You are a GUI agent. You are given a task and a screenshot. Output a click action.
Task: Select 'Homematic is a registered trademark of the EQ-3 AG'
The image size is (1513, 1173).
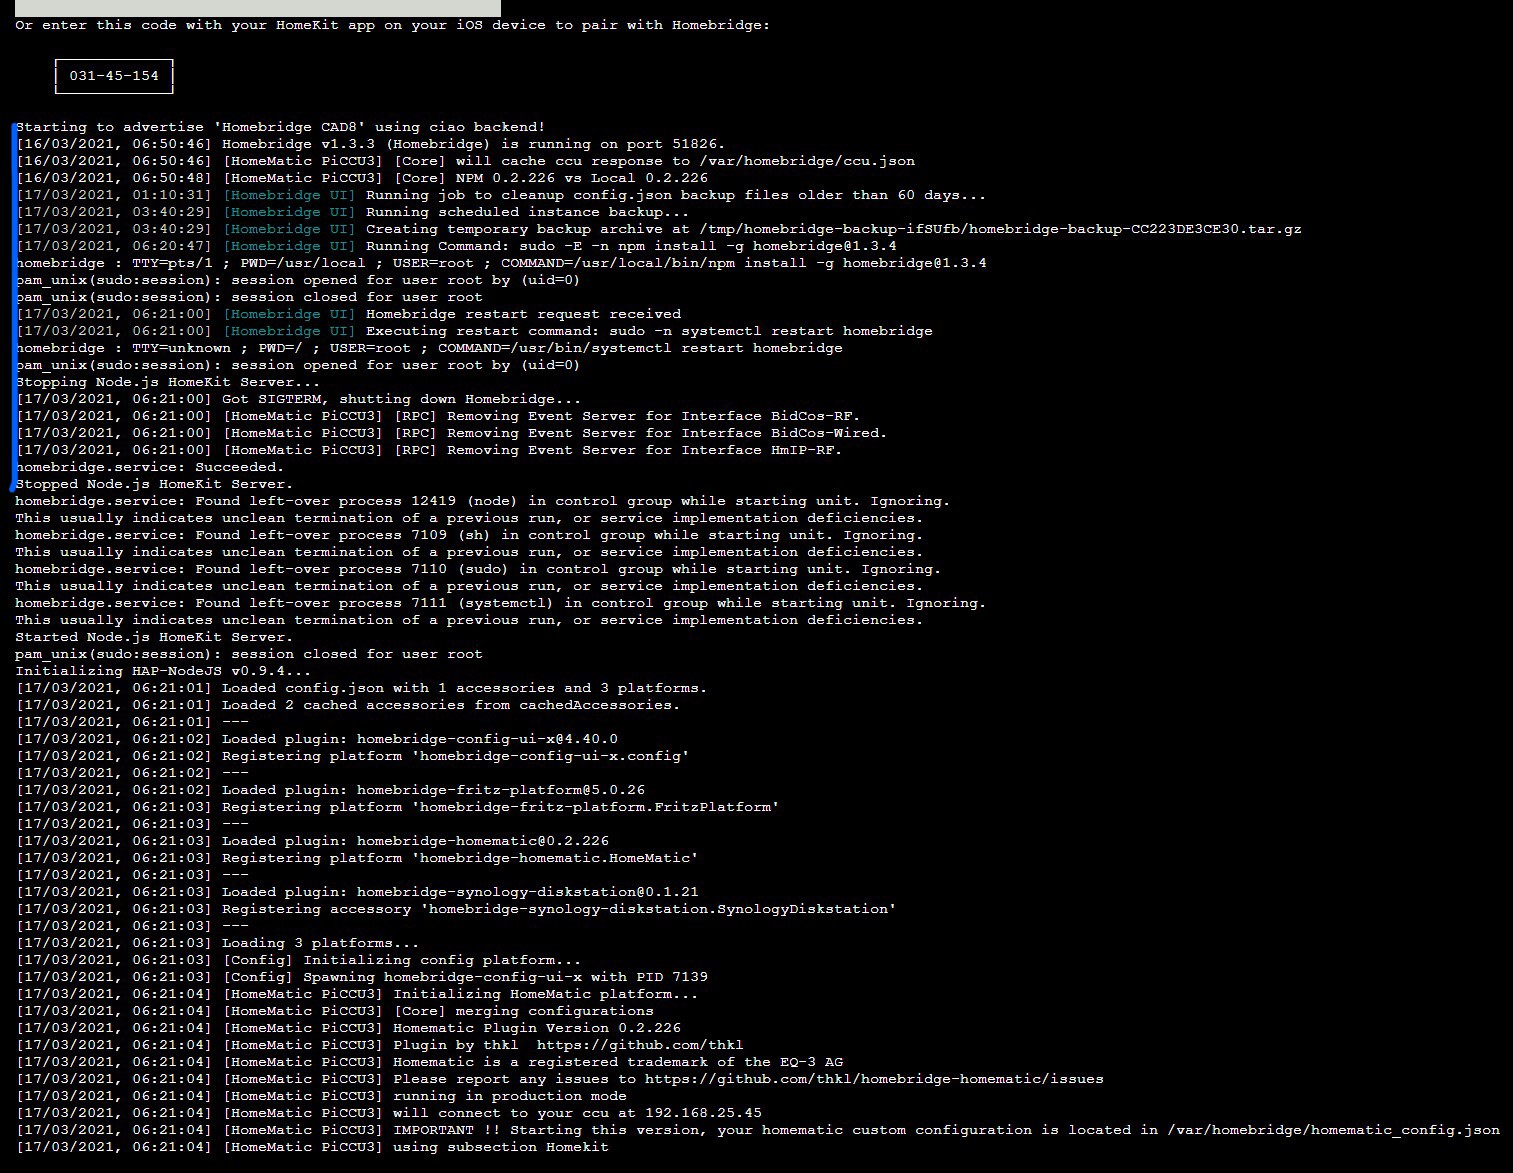[618, 1062]
